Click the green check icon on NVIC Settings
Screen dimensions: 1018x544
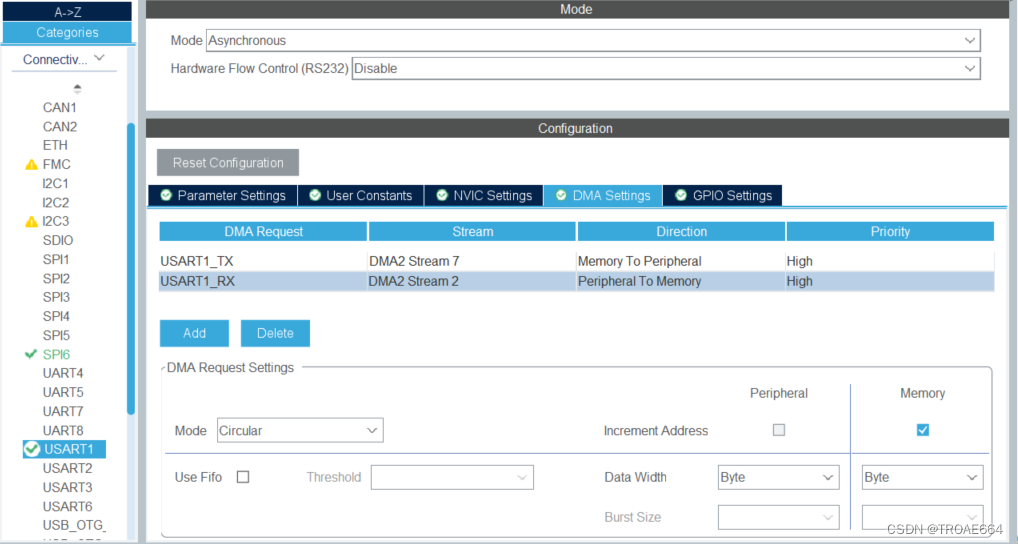[x=442, y=195]
